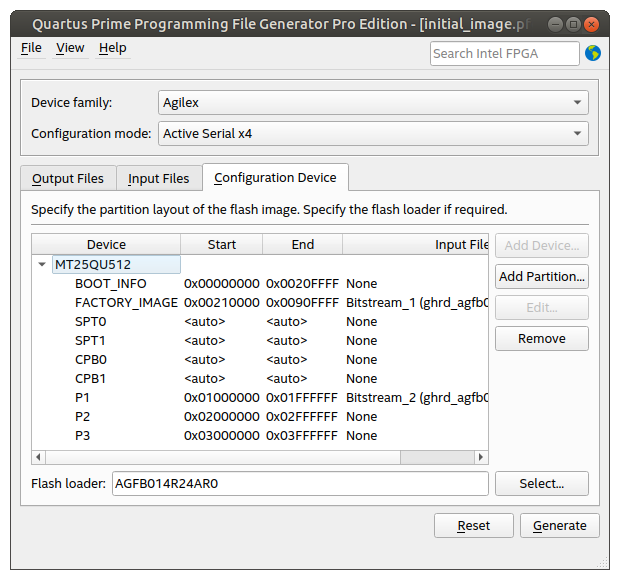The width and height of the screenshot is (620, 580).
Task: Select the P2 partition row
Action: 260,416
